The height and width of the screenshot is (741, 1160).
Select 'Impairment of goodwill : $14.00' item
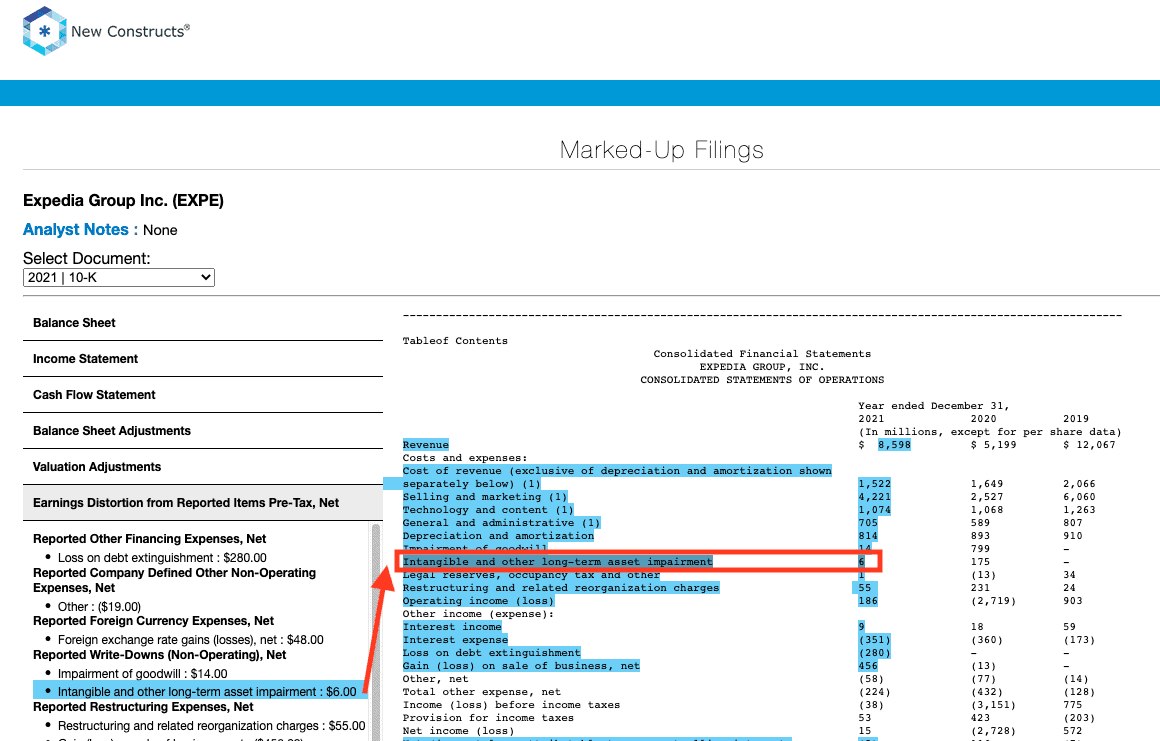coord(143,674)
